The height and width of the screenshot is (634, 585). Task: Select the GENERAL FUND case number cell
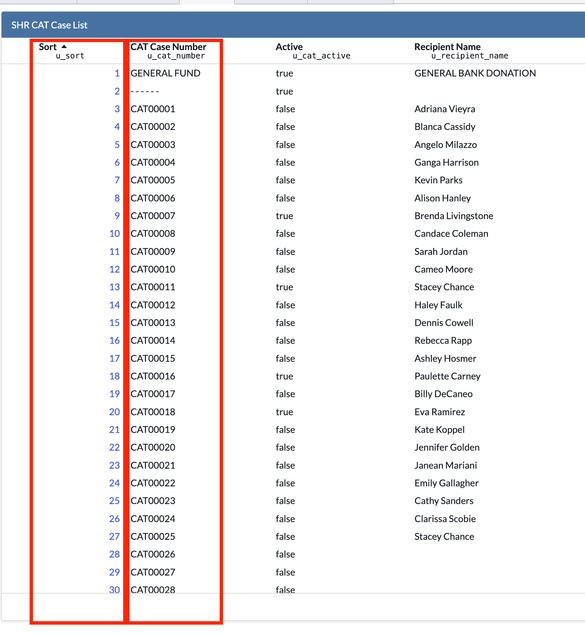click(x=165, y=73)
